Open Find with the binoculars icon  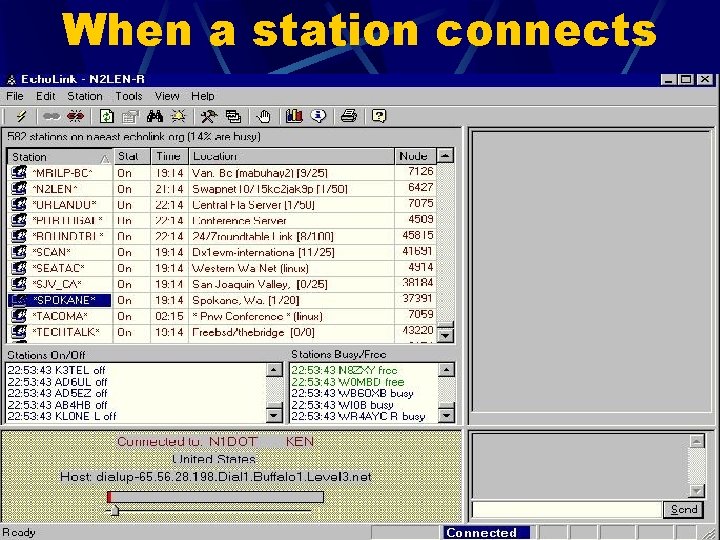(x=155, y=116)
